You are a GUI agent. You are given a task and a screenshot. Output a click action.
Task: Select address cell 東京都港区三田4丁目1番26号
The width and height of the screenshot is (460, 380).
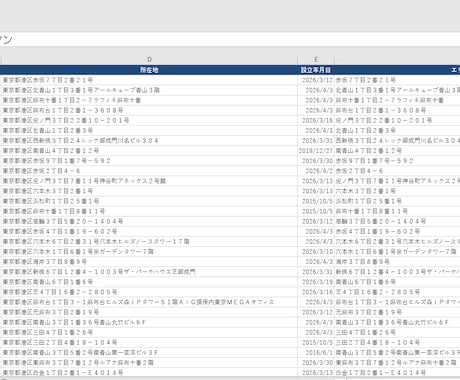point(149,332)
